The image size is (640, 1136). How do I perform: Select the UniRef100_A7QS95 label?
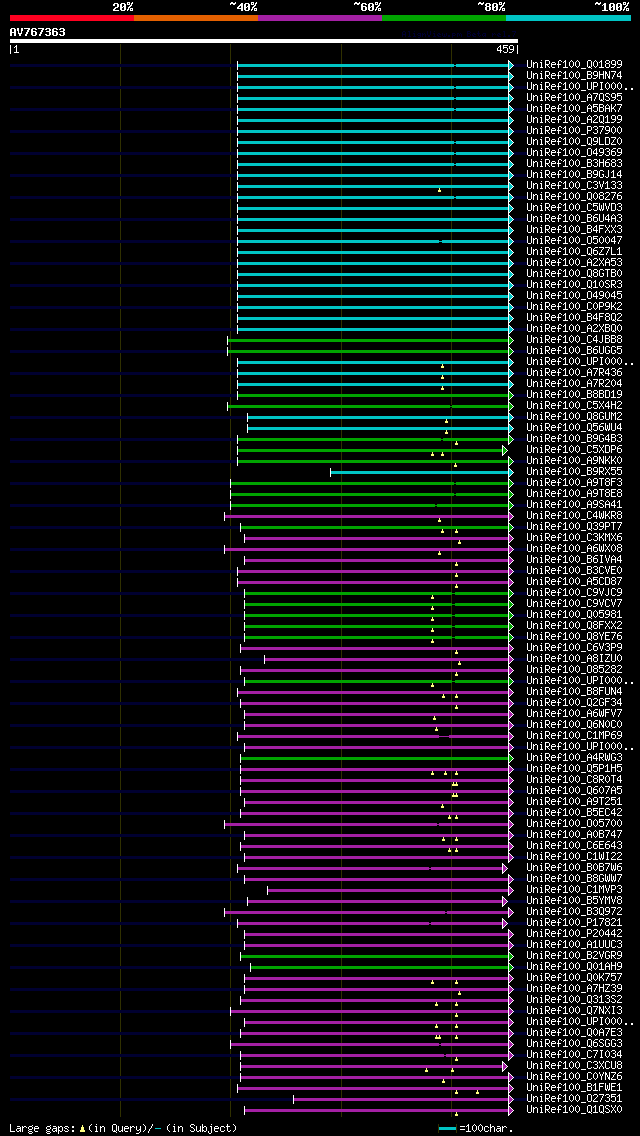point(574,97)
